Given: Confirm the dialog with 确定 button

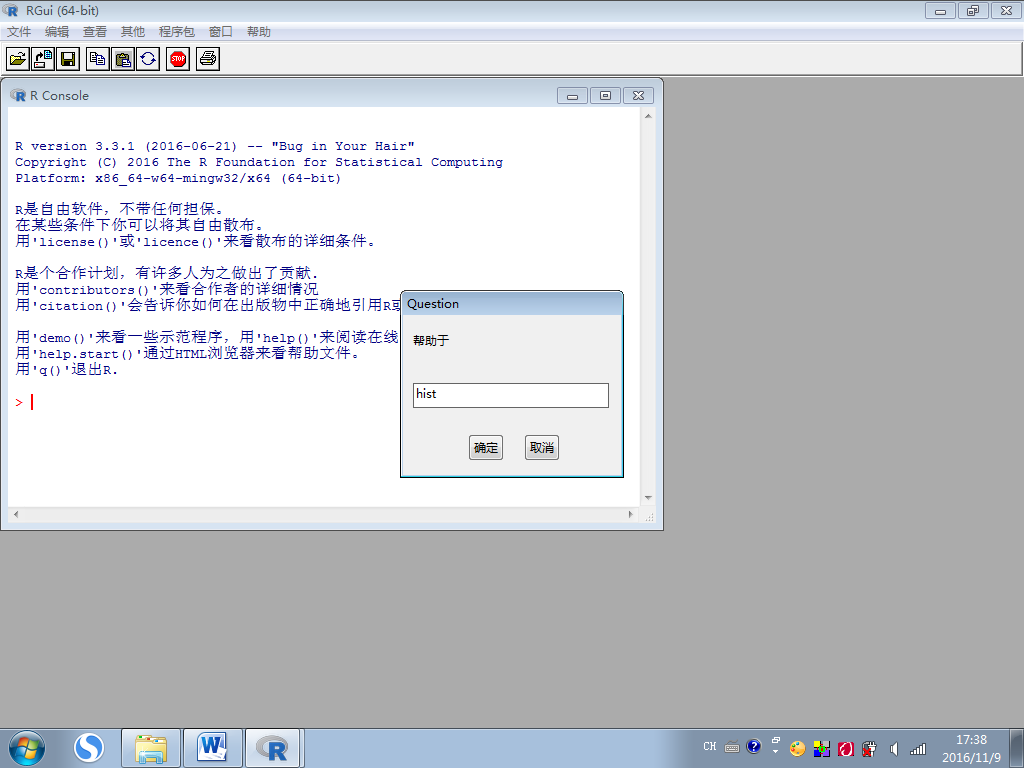Looking at the screenshot, I should click(x=486, y=447).
